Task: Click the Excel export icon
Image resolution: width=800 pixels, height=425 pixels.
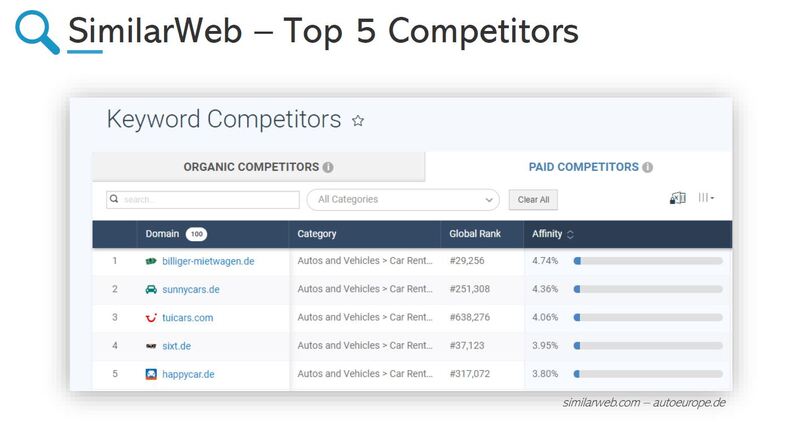Action: point(678,198)
